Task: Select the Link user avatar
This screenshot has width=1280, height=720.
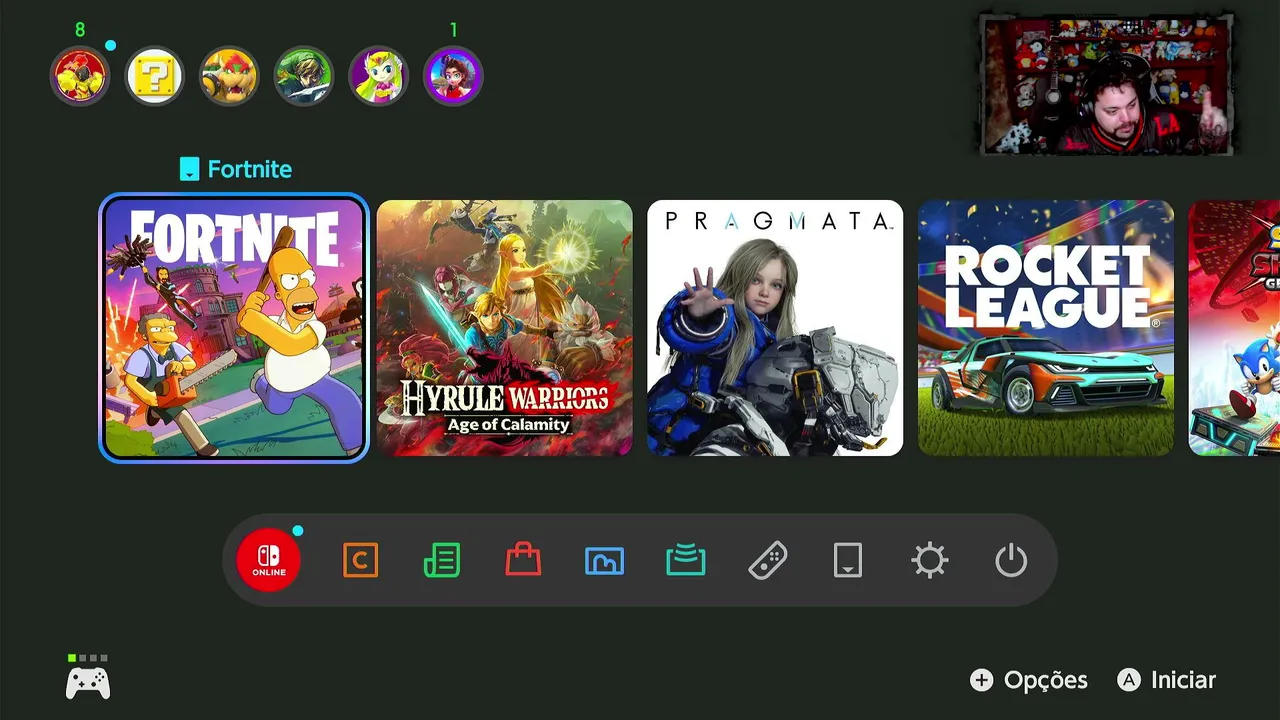Action: coord(304,76)
